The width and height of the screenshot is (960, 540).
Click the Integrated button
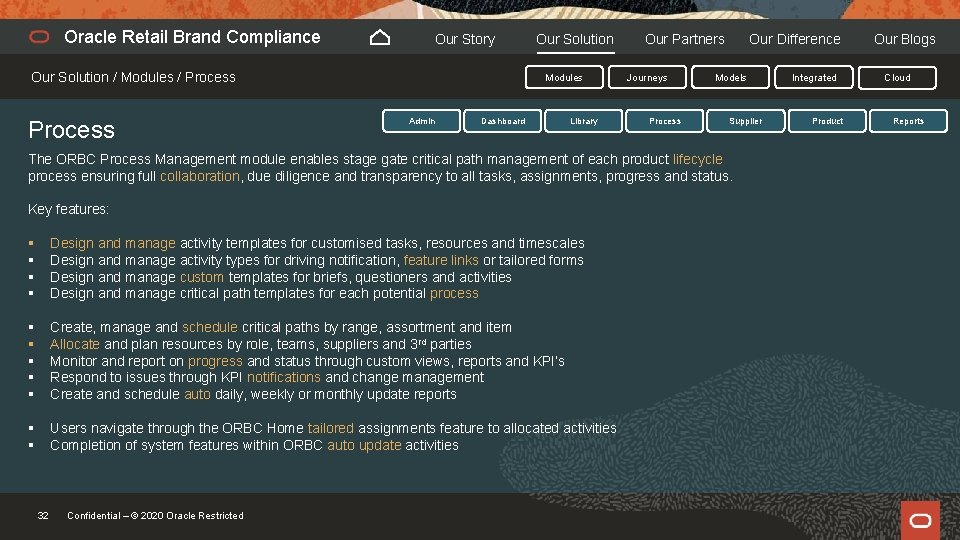pyautogui.click(x=814, y=78)
